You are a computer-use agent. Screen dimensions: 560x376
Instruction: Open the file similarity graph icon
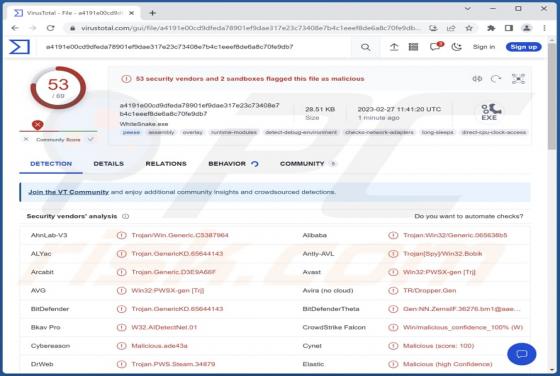pos(518,79)
